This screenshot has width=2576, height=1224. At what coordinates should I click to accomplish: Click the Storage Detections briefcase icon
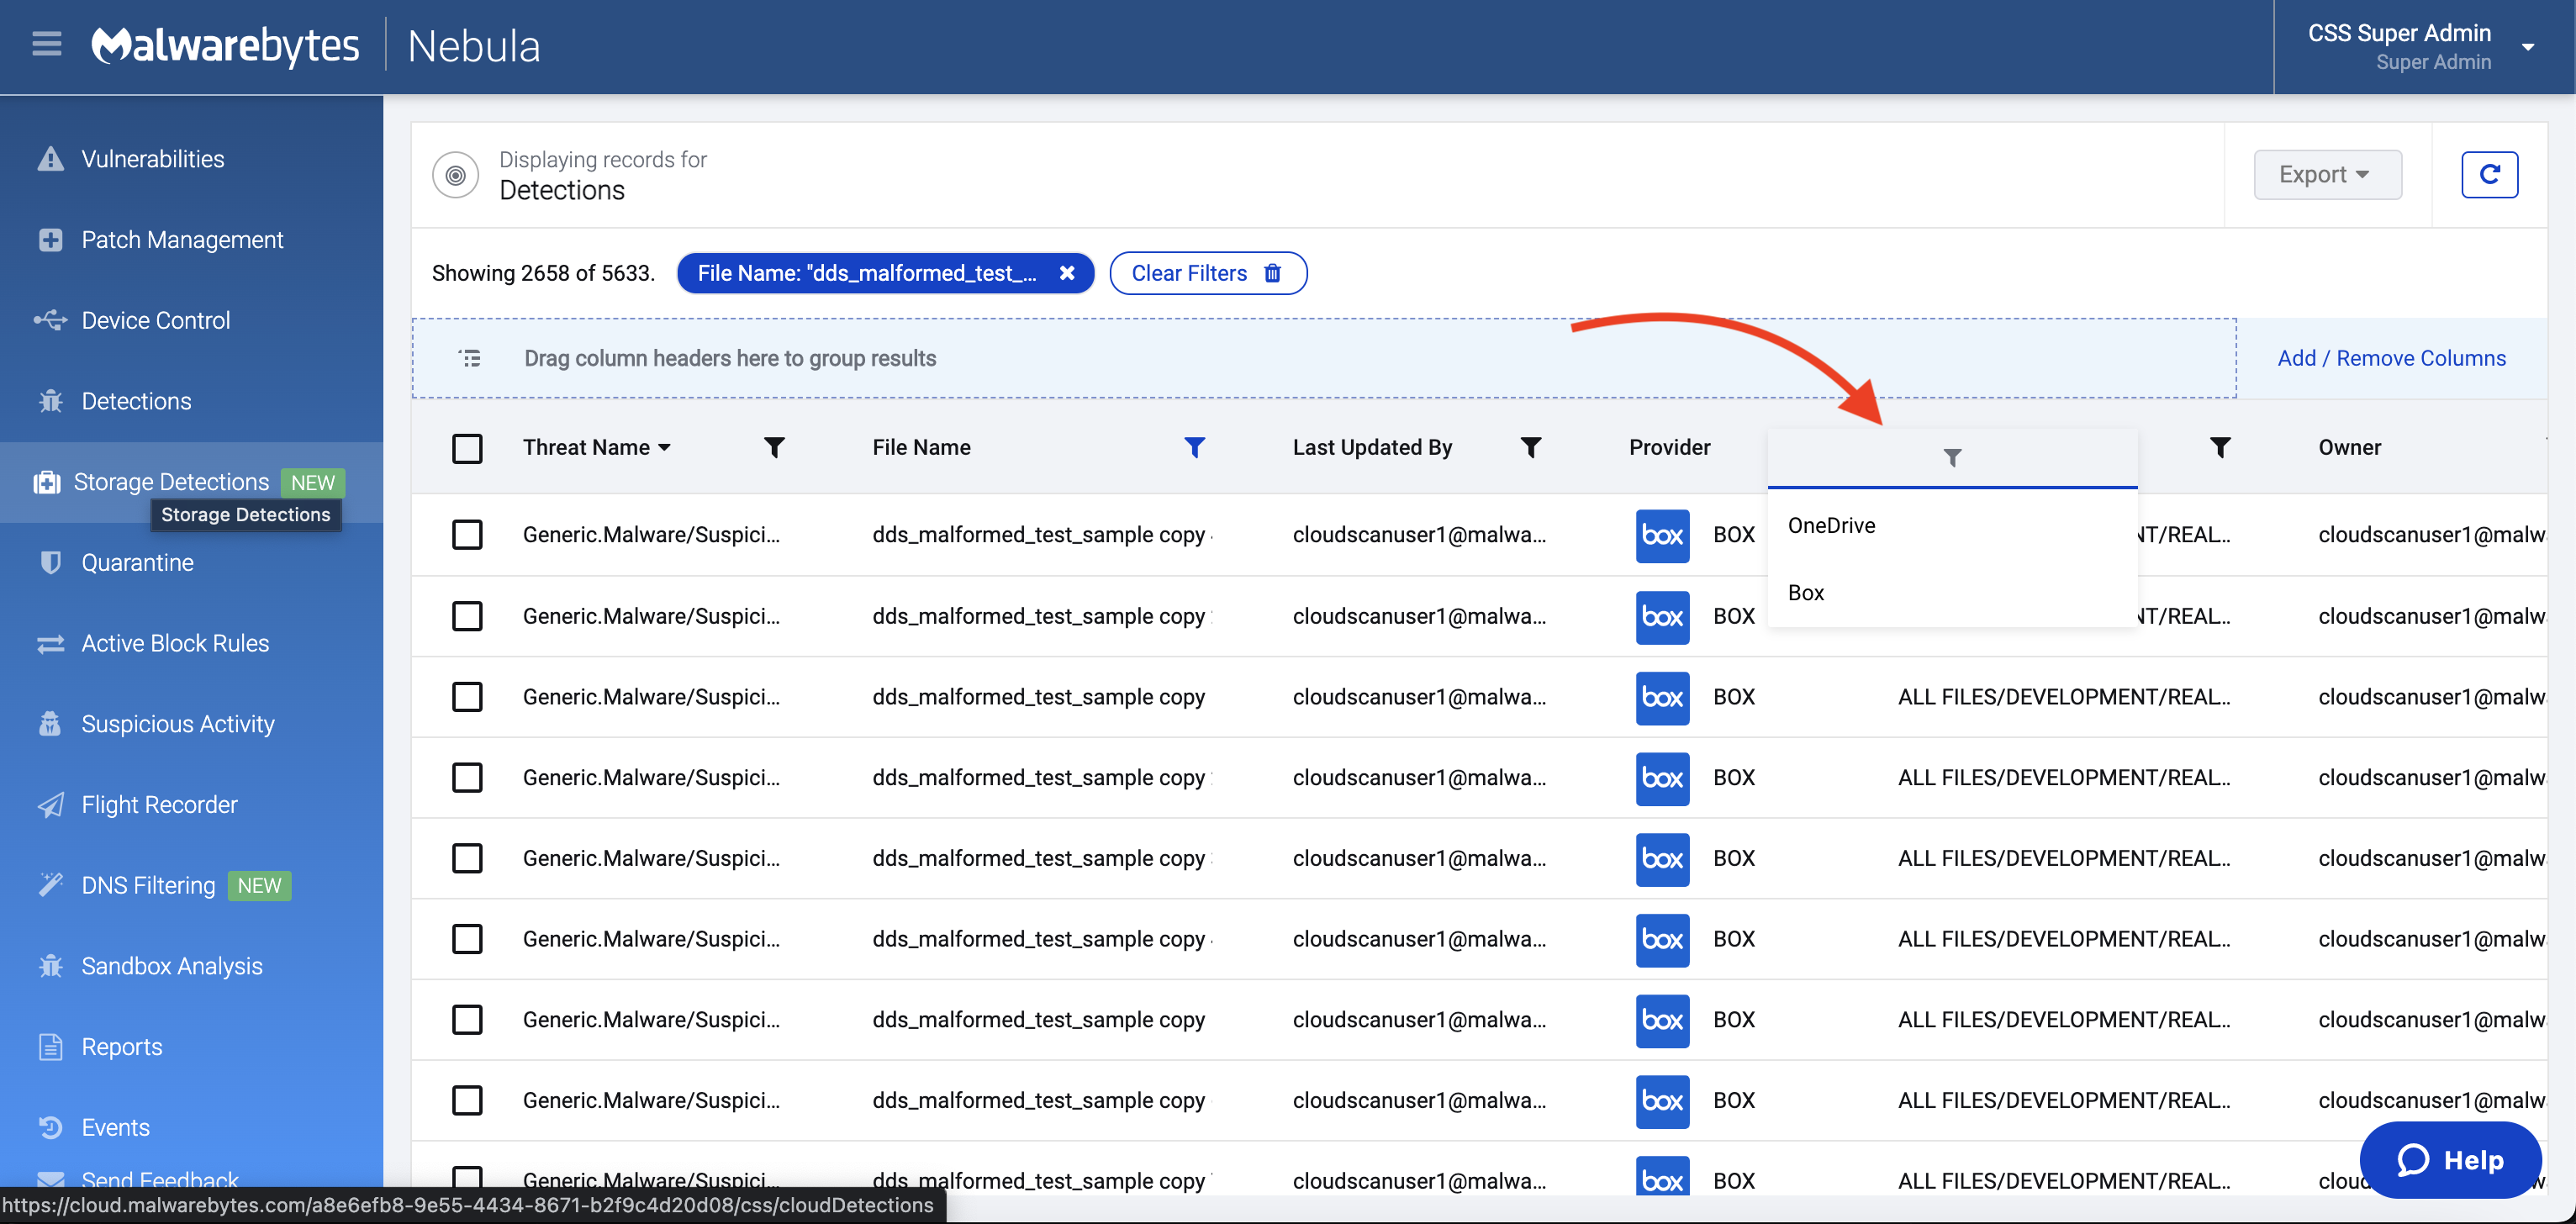(47, 482)
